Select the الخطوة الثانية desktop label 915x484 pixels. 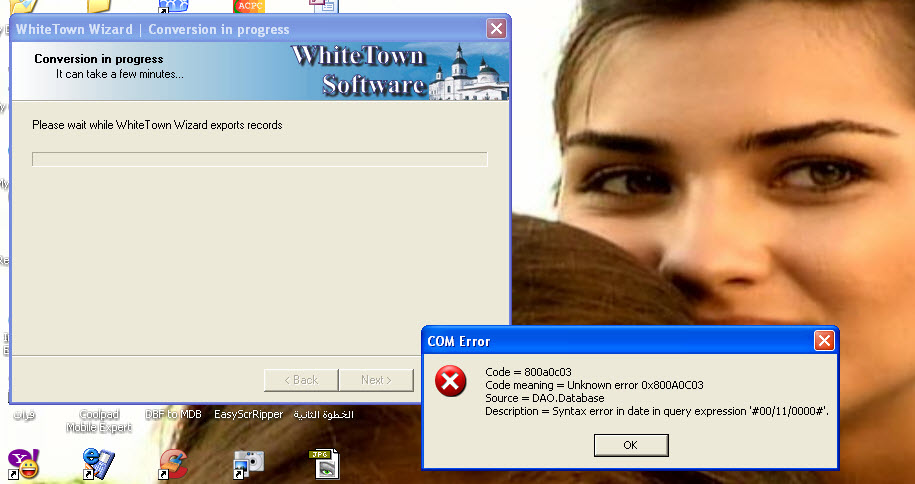(324, 415)
